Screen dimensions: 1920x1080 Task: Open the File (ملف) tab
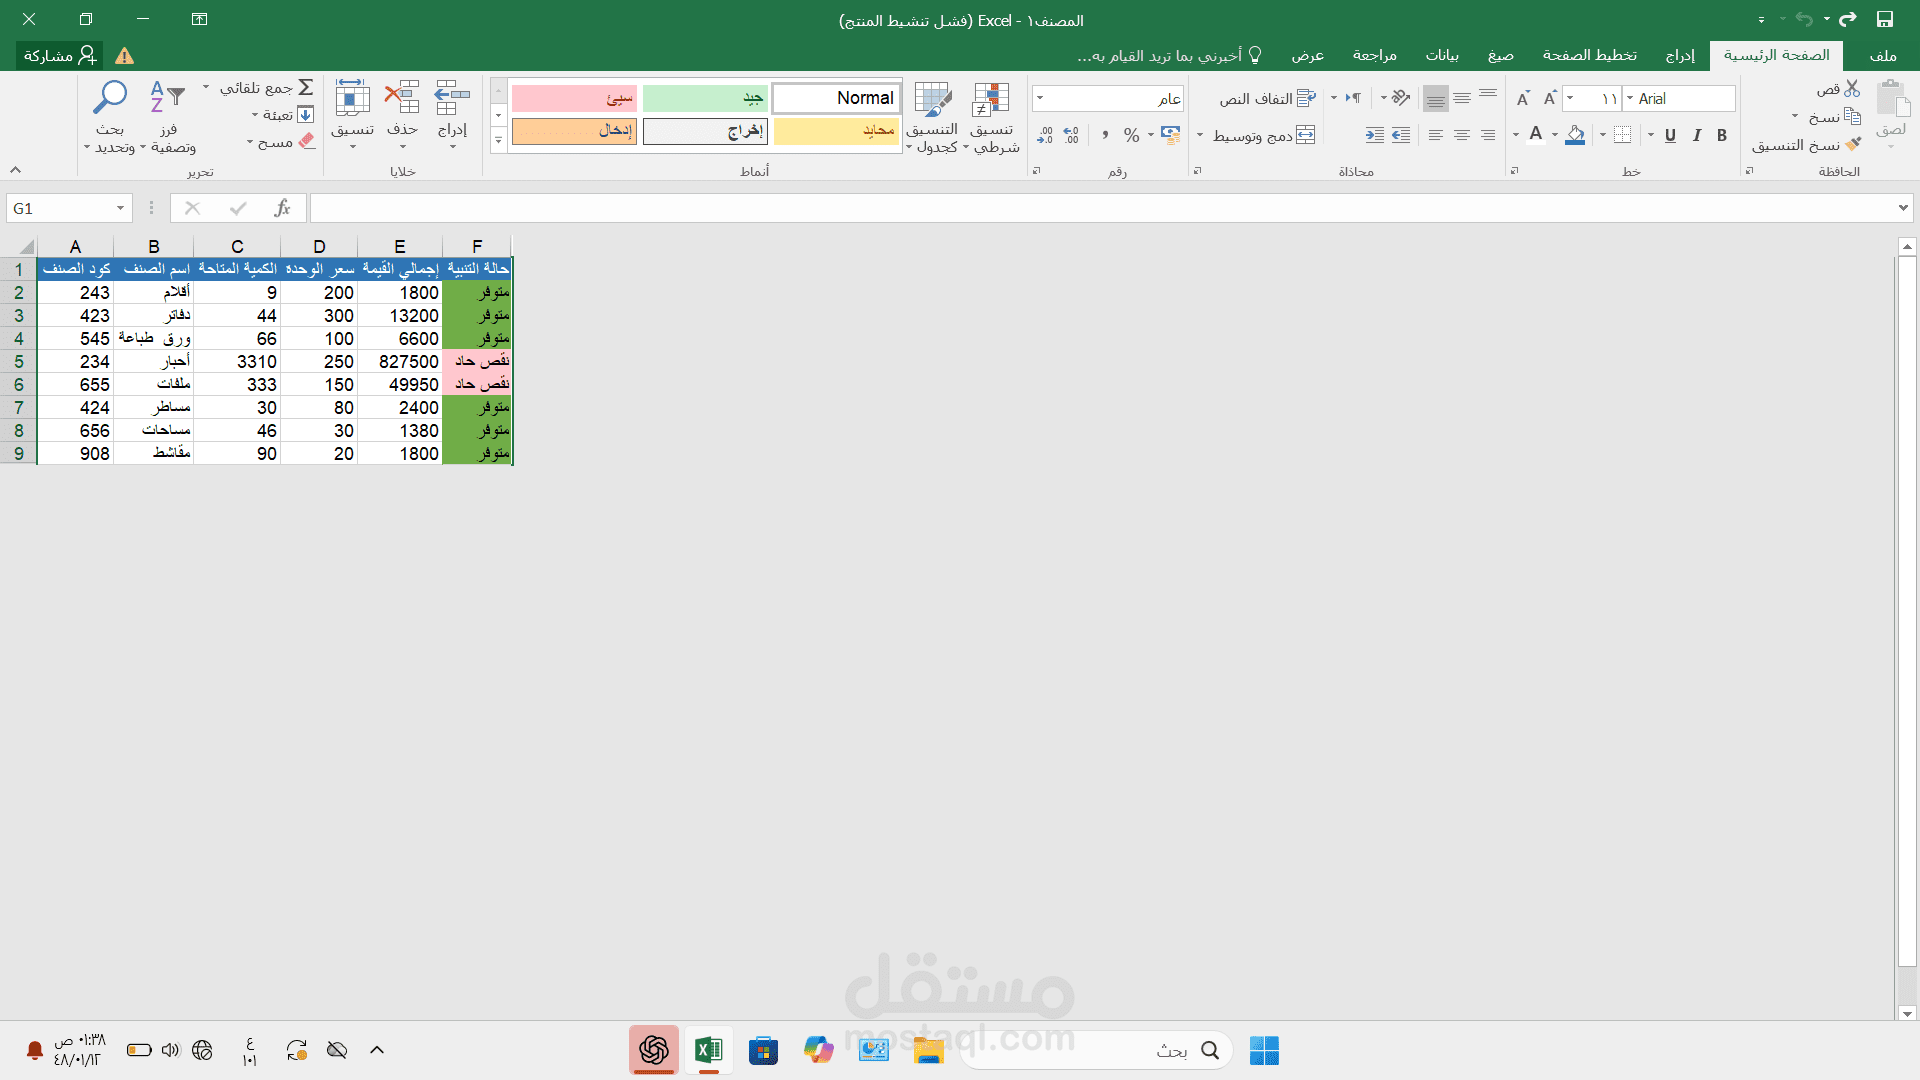[x=1883, y=55]
